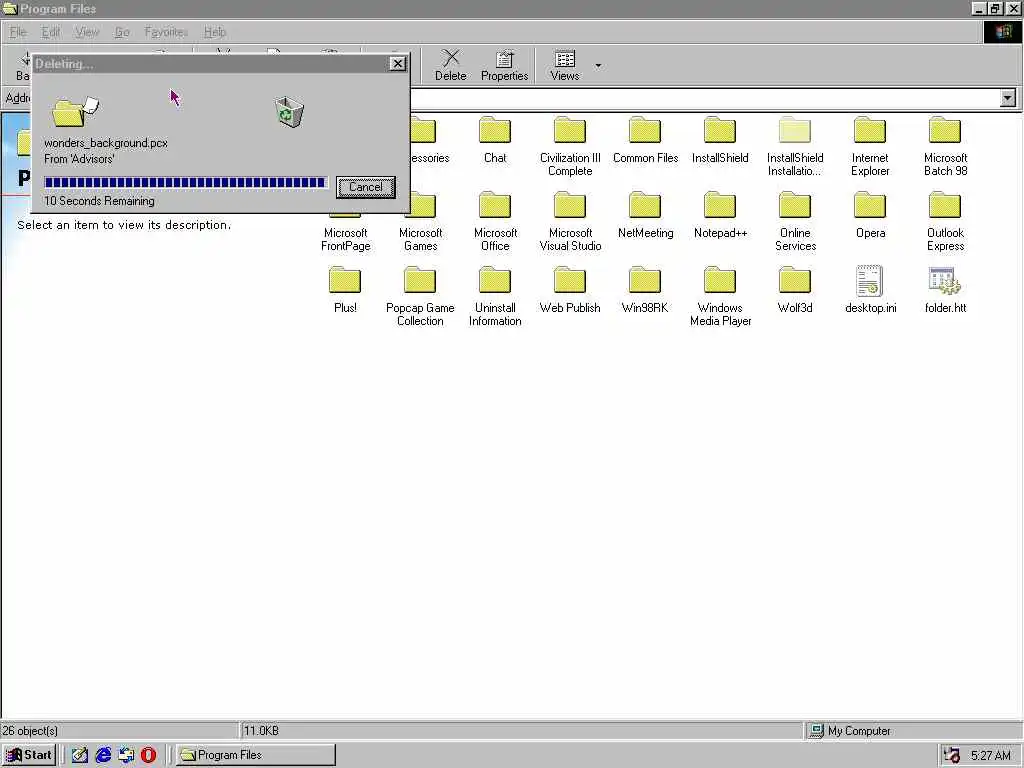Select the Microsoft Visual Studio folder
The height and width of the screenshot is (768, 1024).
(x=570, y=222)
